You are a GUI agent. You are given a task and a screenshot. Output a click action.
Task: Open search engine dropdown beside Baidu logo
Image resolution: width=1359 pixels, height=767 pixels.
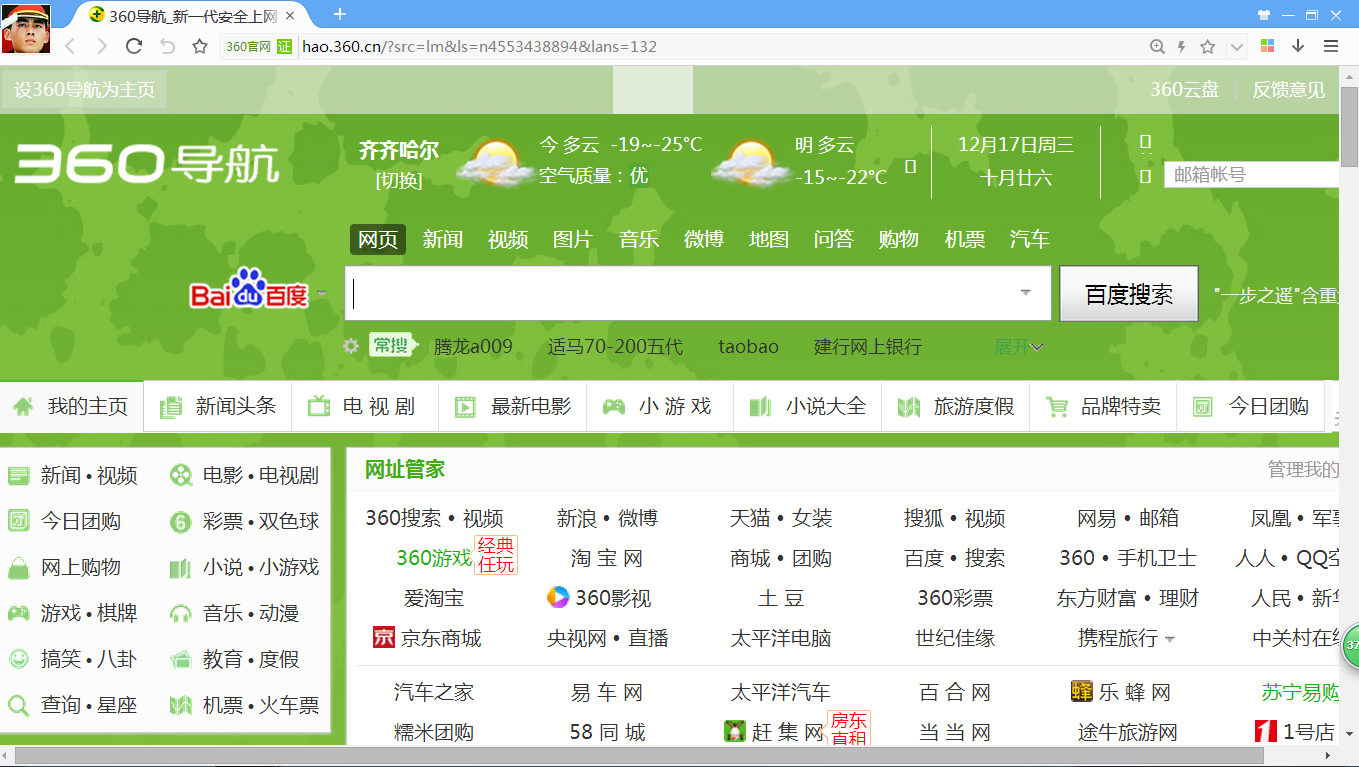pyautogui.click(x=322, y=294)
